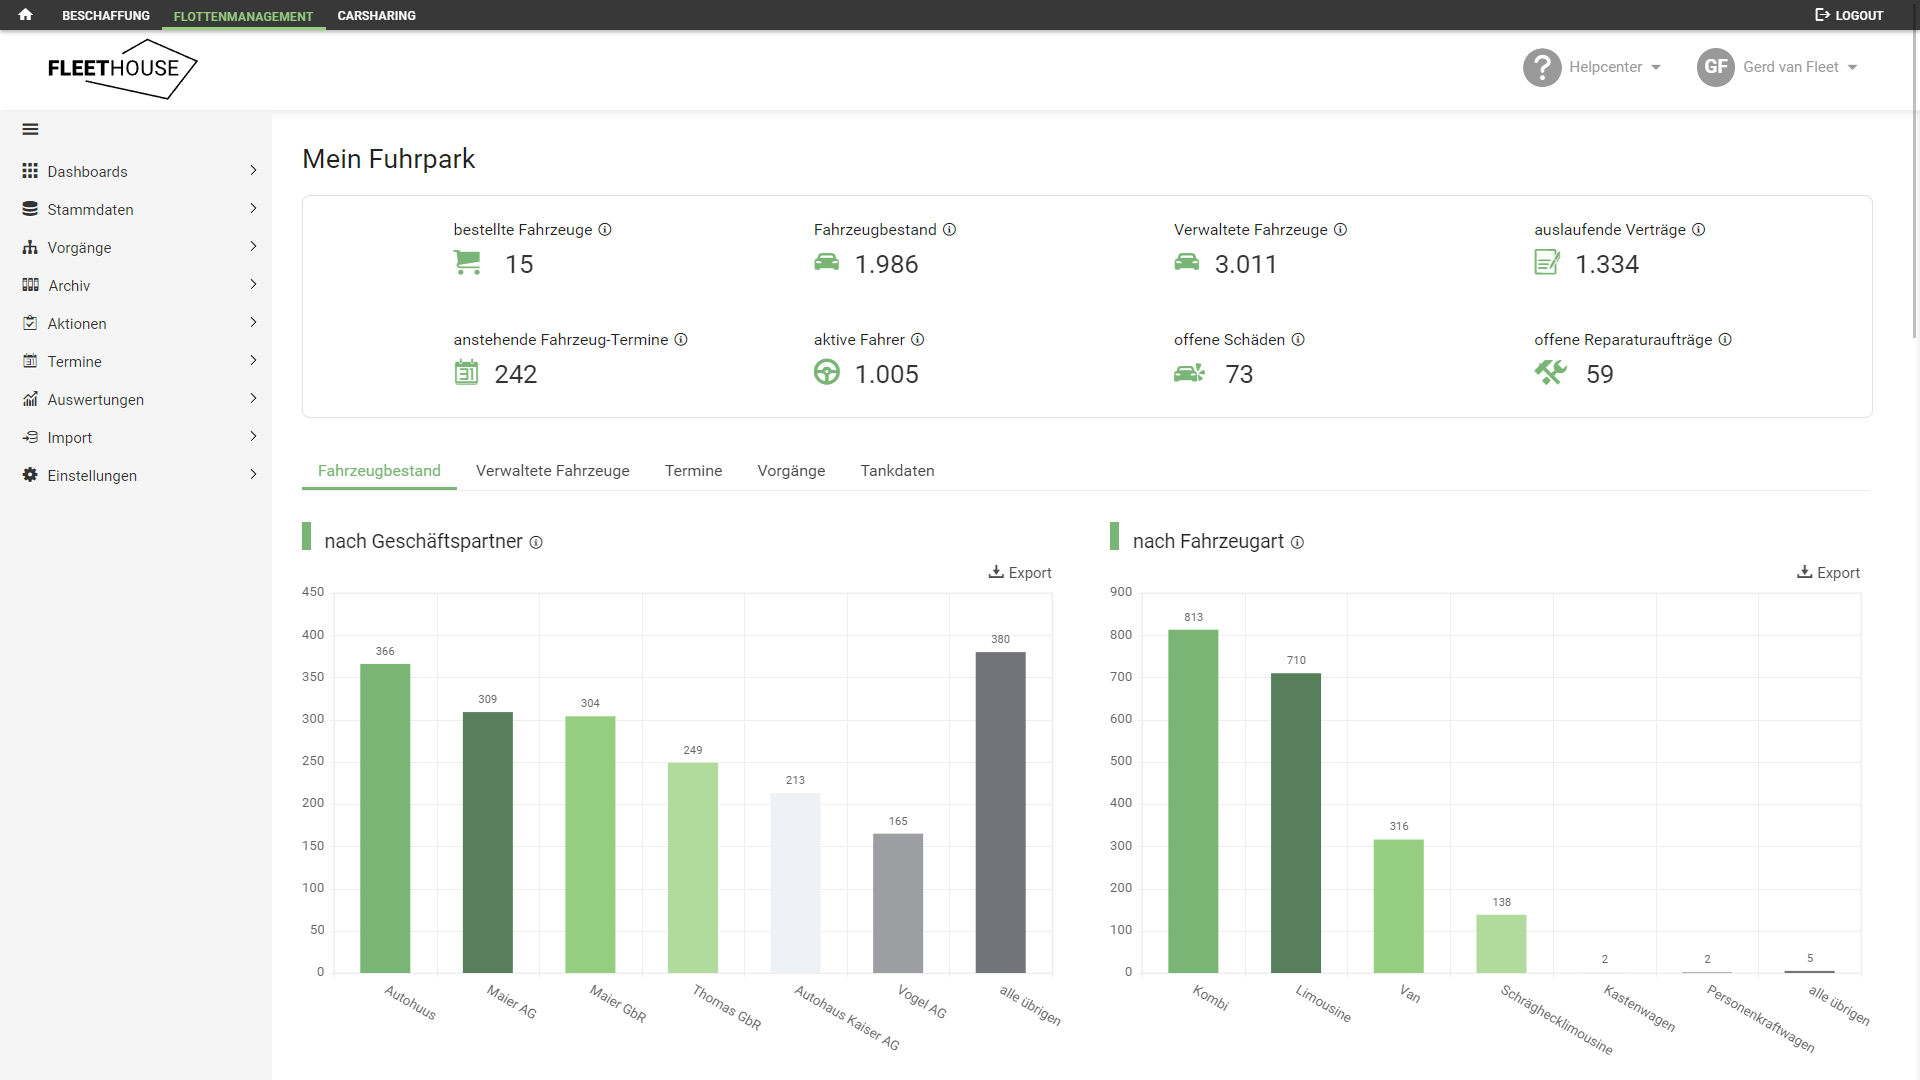The width and height of the screenshot is (1920, 1080).
Task: Export the nach Fahrzeugart chart
Action: (1828, 573)
